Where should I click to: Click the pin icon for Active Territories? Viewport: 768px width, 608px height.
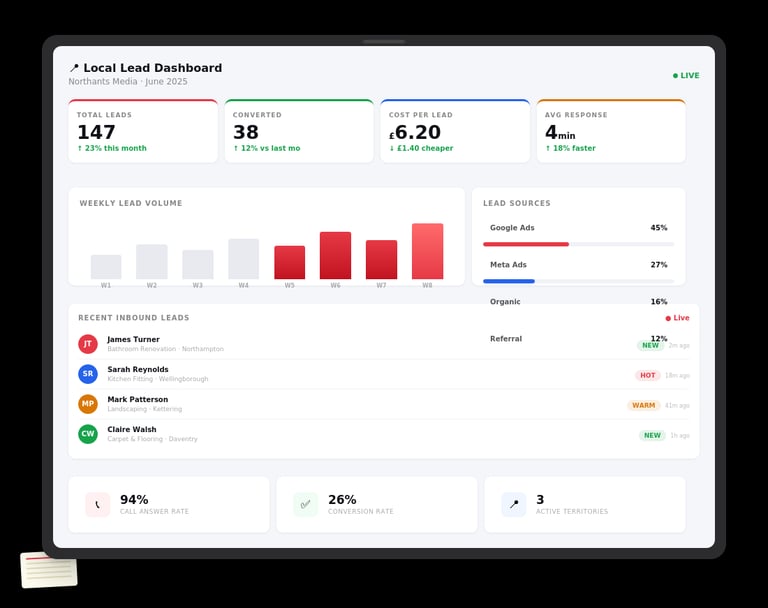(x=514, y=505)
